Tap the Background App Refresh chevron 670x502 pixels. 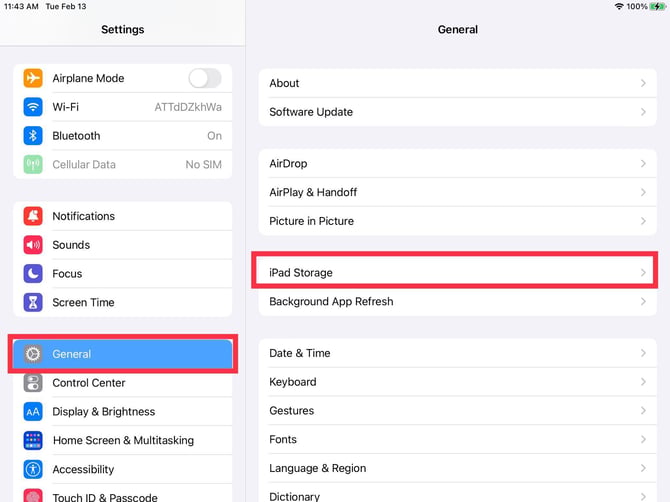tap(643, 302)
